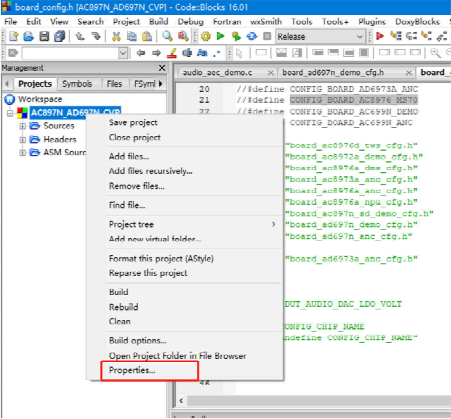This screenshot has width=451, height=419.
Task: Click the highlighted CONFIG_BOARD_AC8976_MS70 text
Action: point(353,100)
